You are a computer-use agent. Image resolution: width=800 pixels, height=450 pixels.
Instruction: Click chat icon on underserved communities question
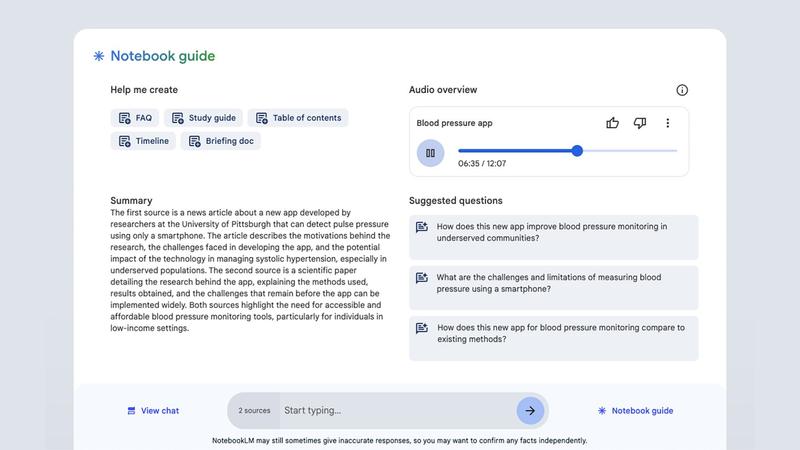coord(422,227)
